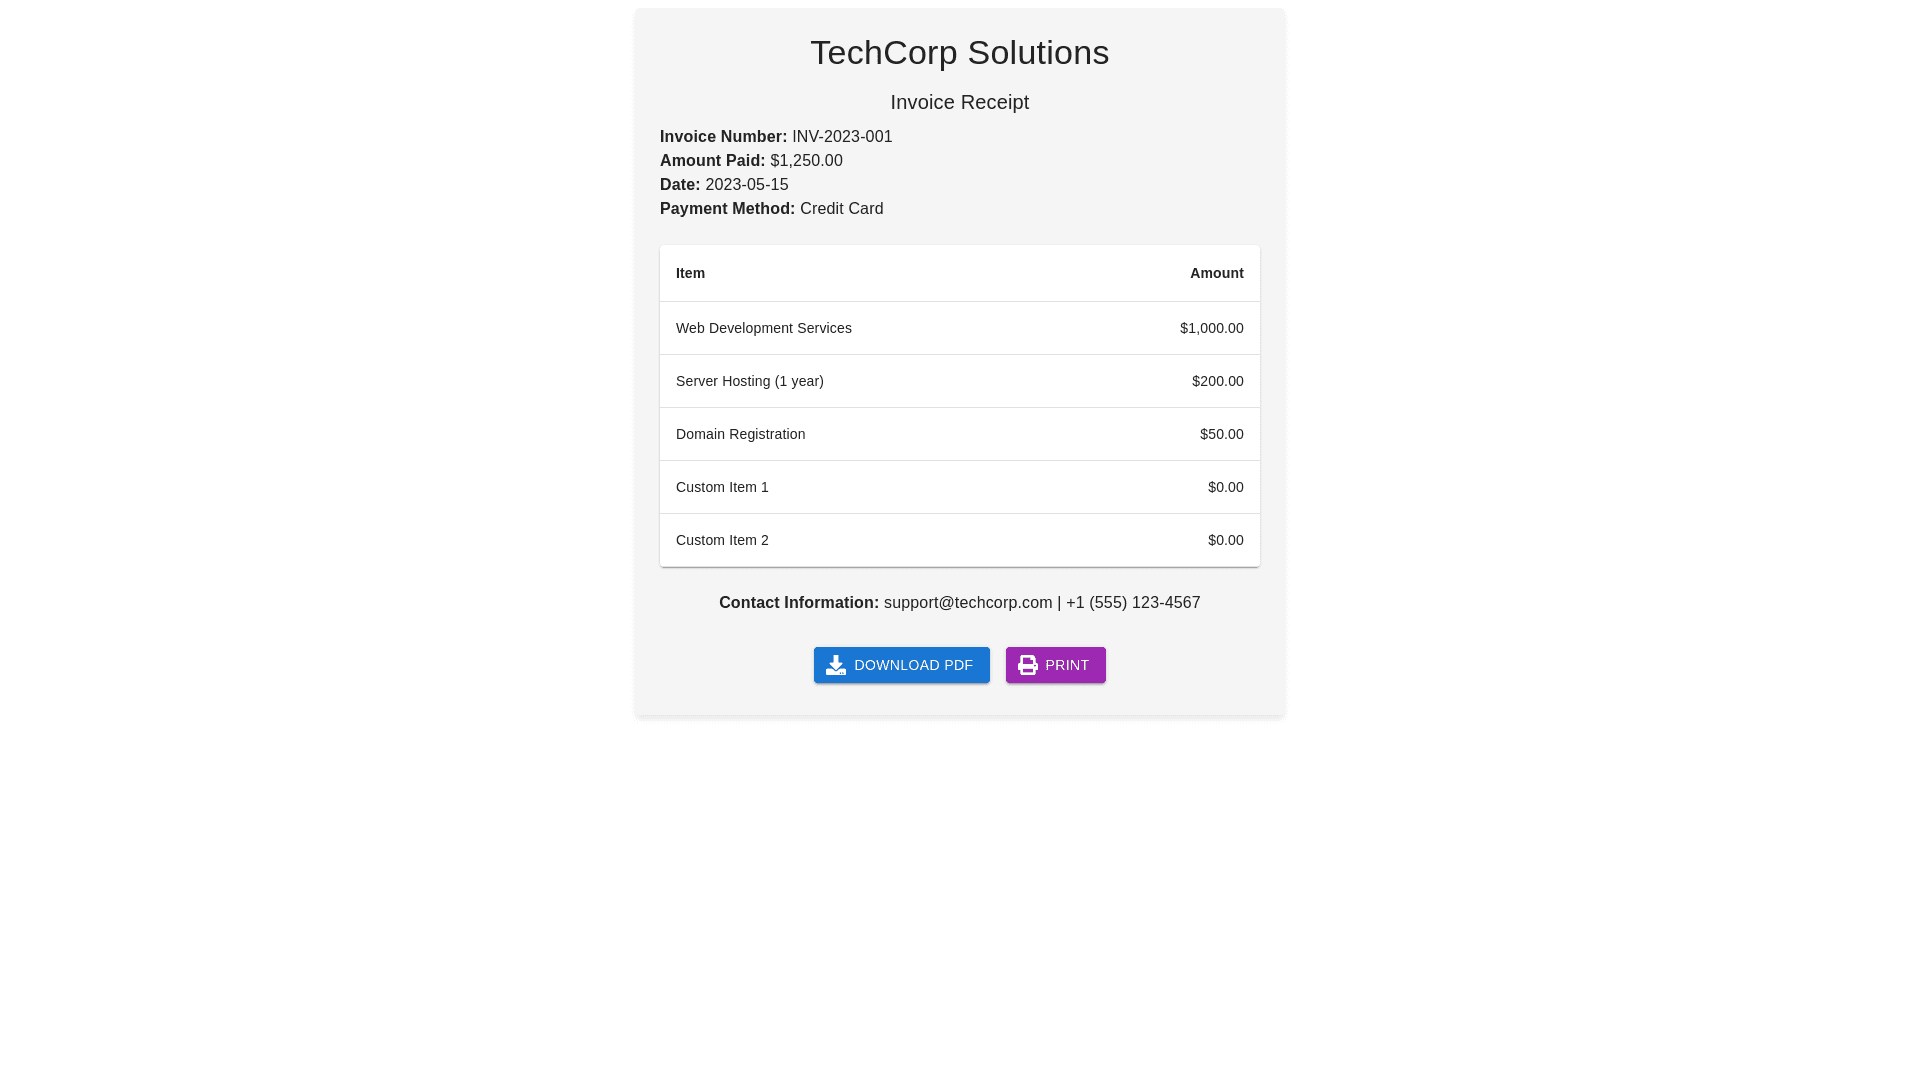The width and height of the screenshot is (1920, 1080).
Task: Select invoice number INV-2023-001
Action: (x=842, y=137)
